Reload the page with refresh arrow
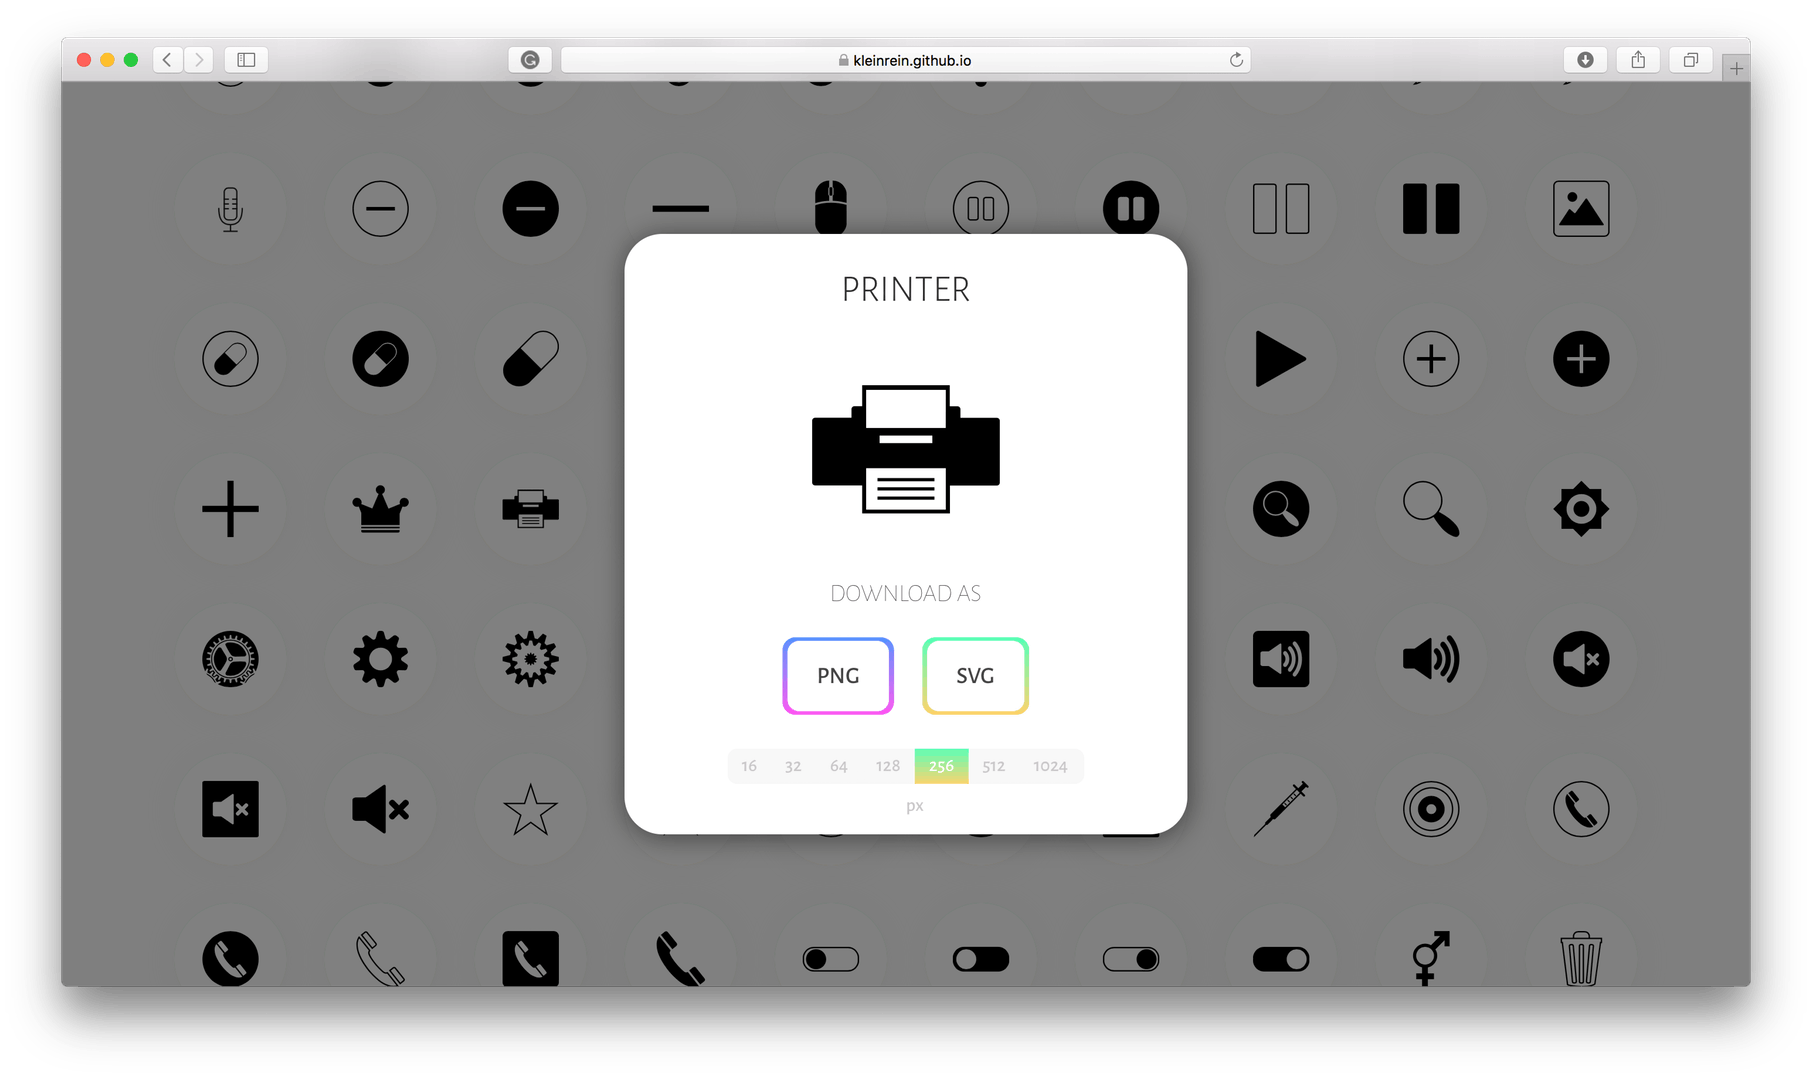 point(1236,60)
